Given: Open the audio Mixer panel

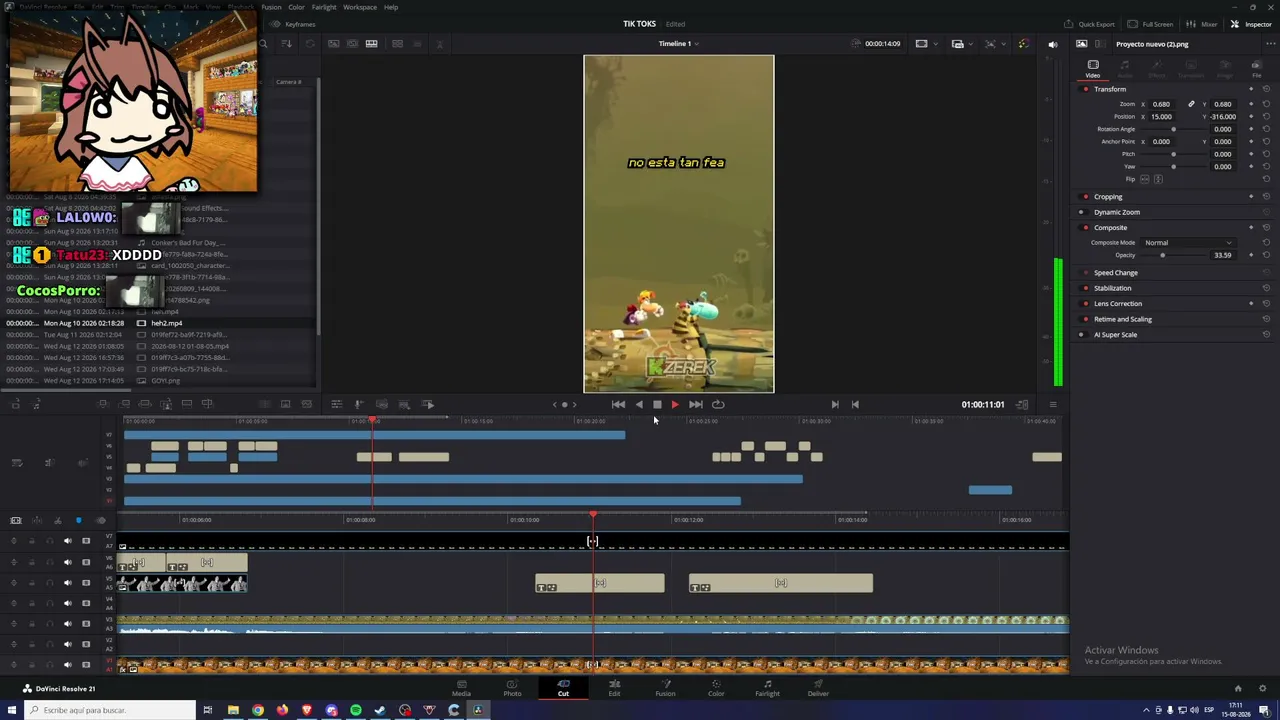Looking at the screenshot, I should click(x=1202, y=24).
